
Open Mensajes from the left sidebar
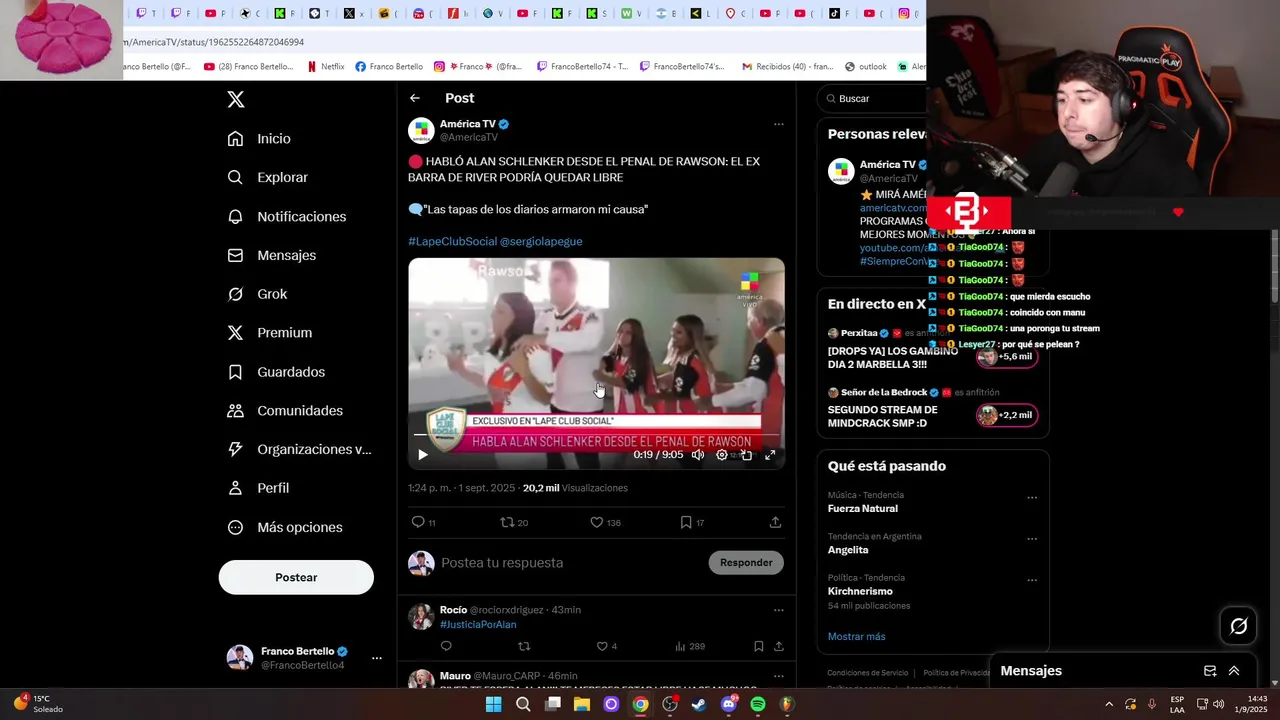pos(271,255)
